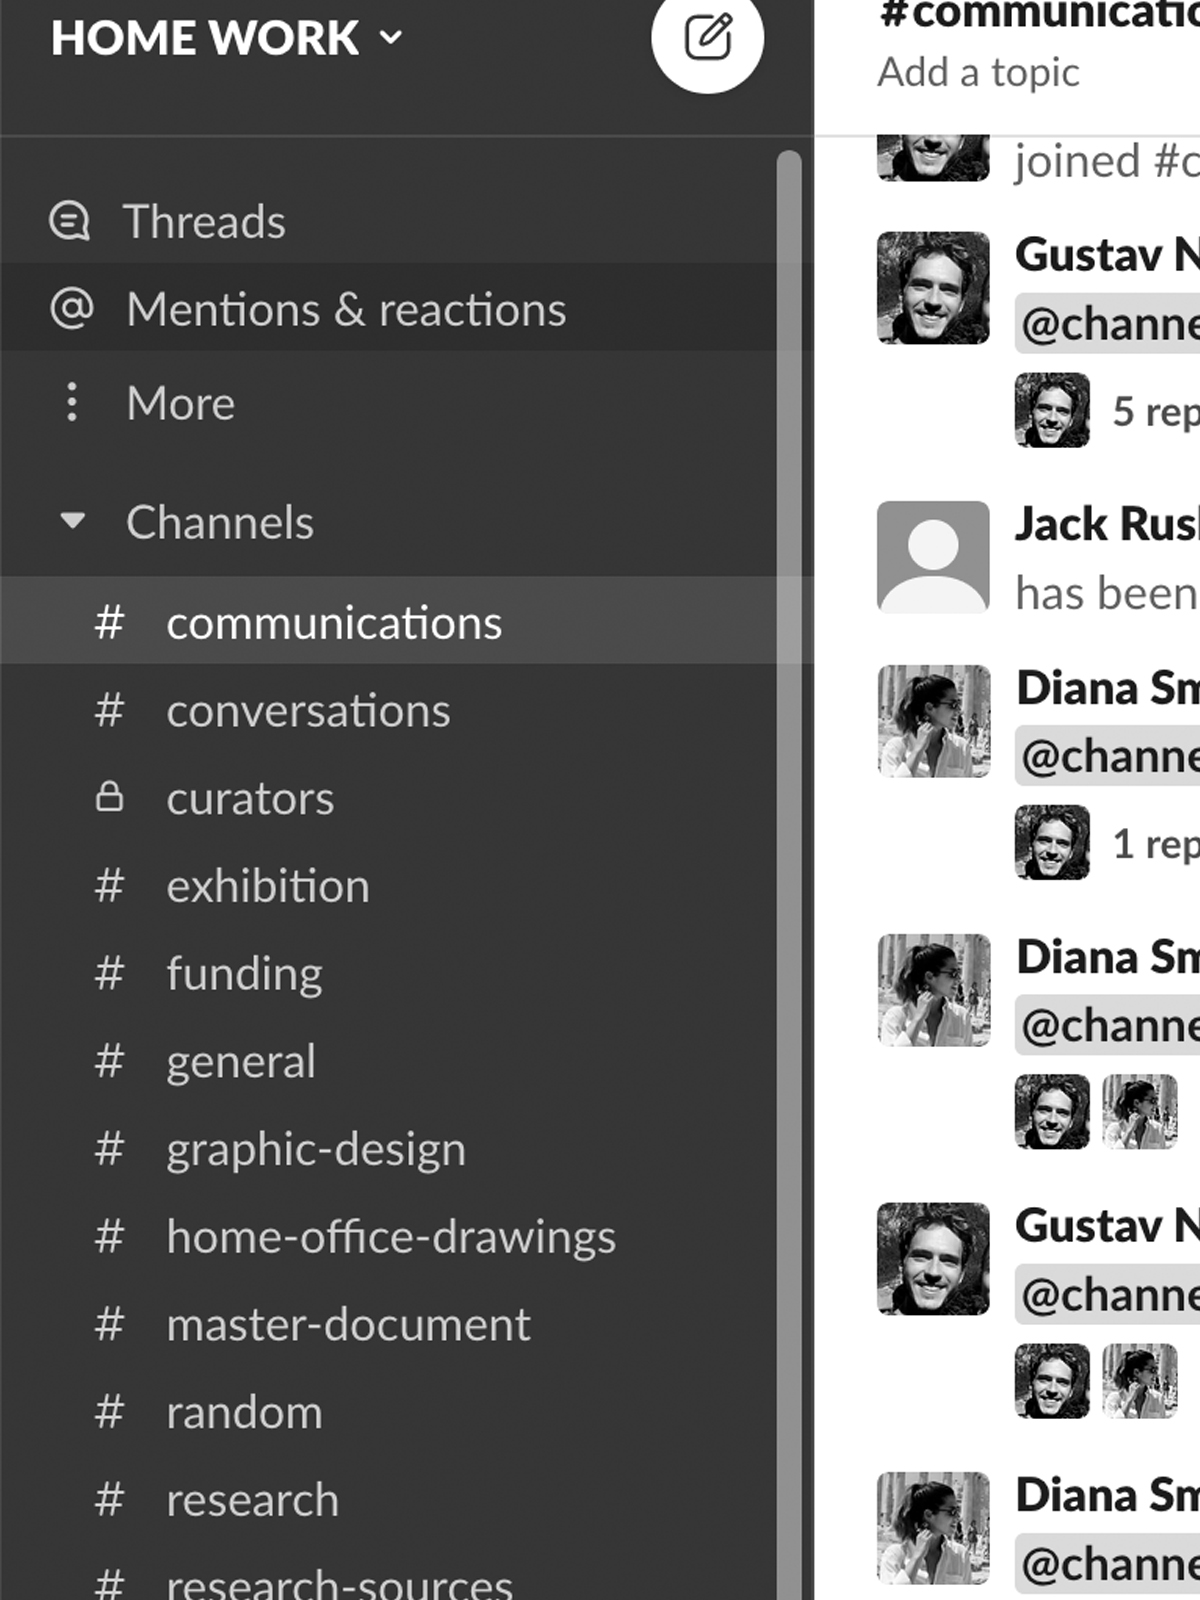This screenshot has width=1200, height=1600.
Task: Click the three-dot More icon
Action: tap(72, 402)
